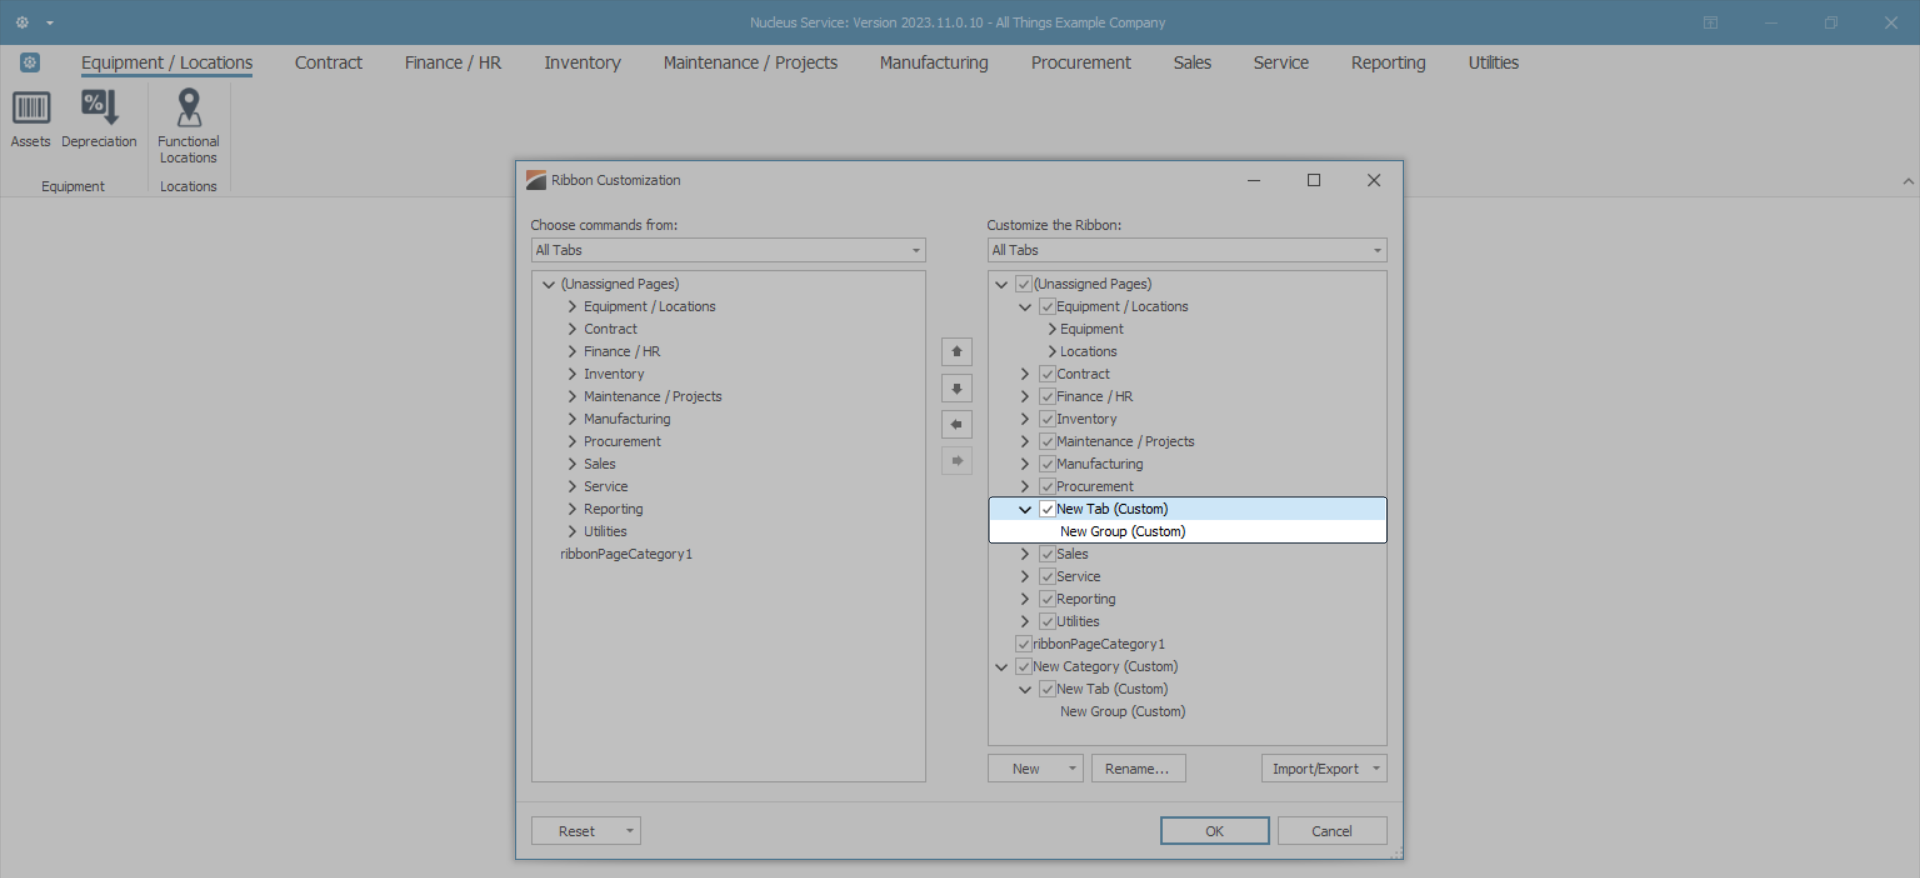Open the Maintenance / Projects ribbon tab

[750, 63]
